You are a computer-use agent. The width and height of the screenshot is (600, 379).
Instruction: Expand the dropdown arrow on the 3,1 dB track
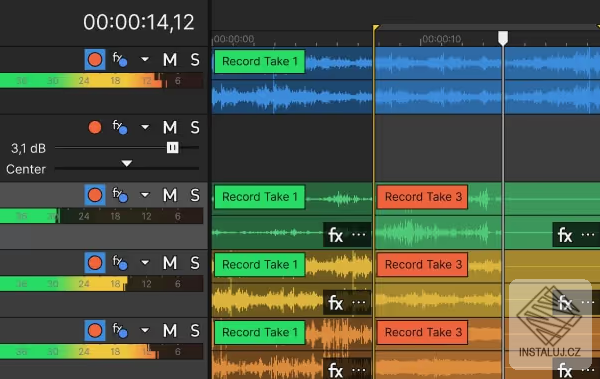coord(145,127)
